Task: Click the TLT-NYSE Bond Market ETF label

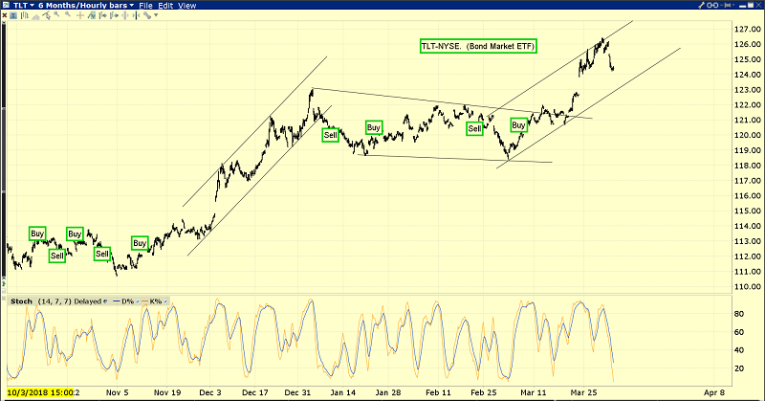Action: (x=478, y=47)
